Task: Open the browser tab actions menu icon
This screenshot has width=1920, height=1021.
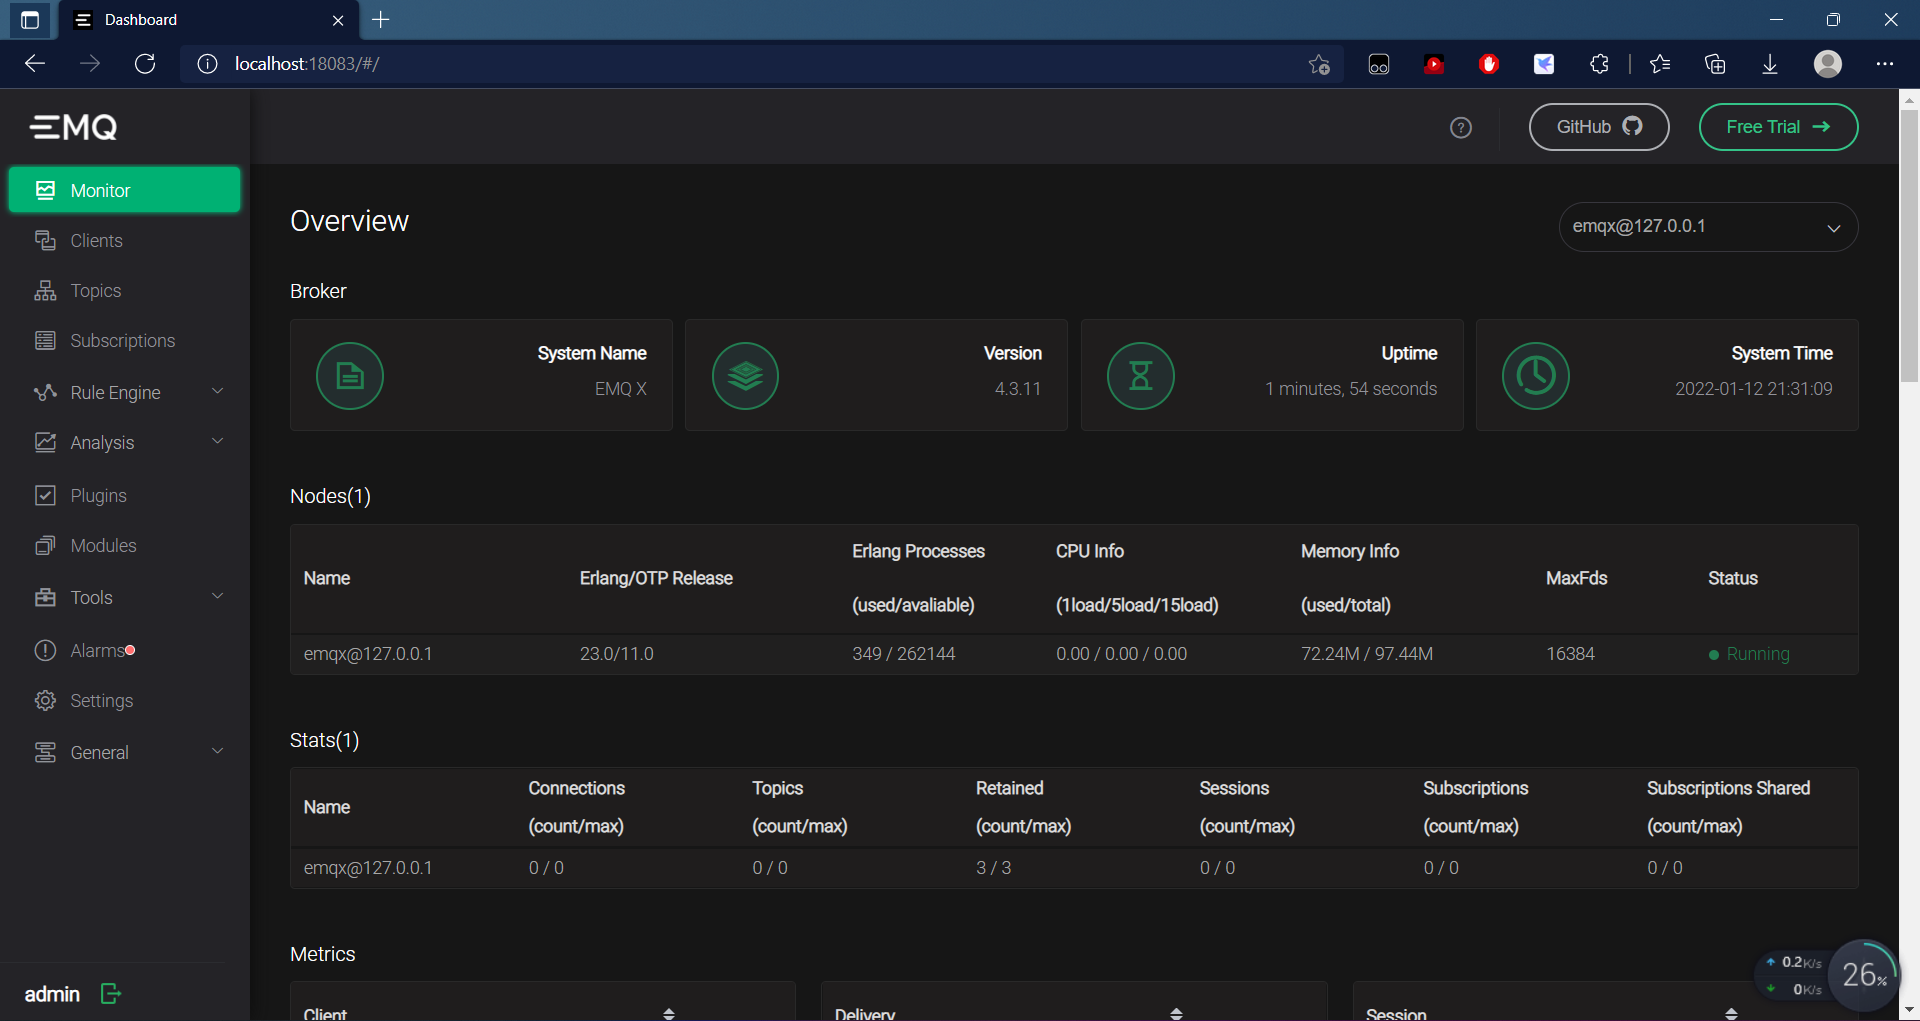Action: coord(30,19)
